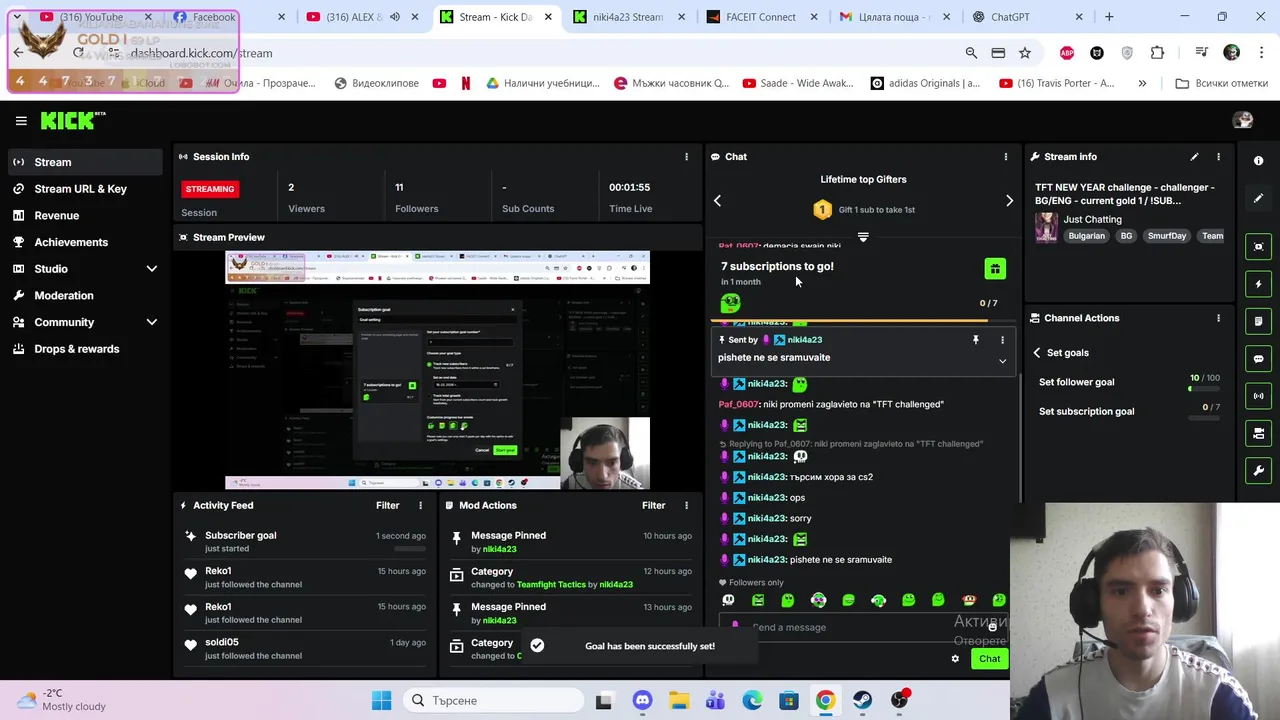Open Steam from the taskbar
This screenshot has width=1280, height=720.
click(x=863, y=701)
